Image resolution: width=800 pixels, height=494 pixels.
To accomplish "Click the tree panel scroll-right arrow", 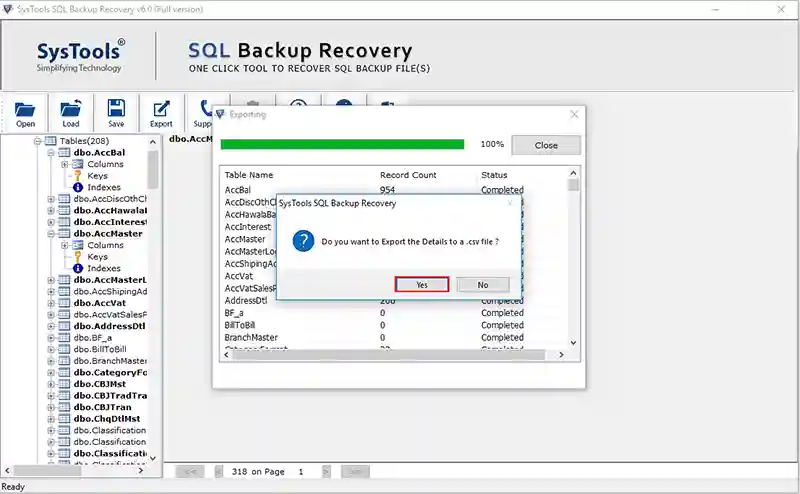I will click(x=141, y=471).
